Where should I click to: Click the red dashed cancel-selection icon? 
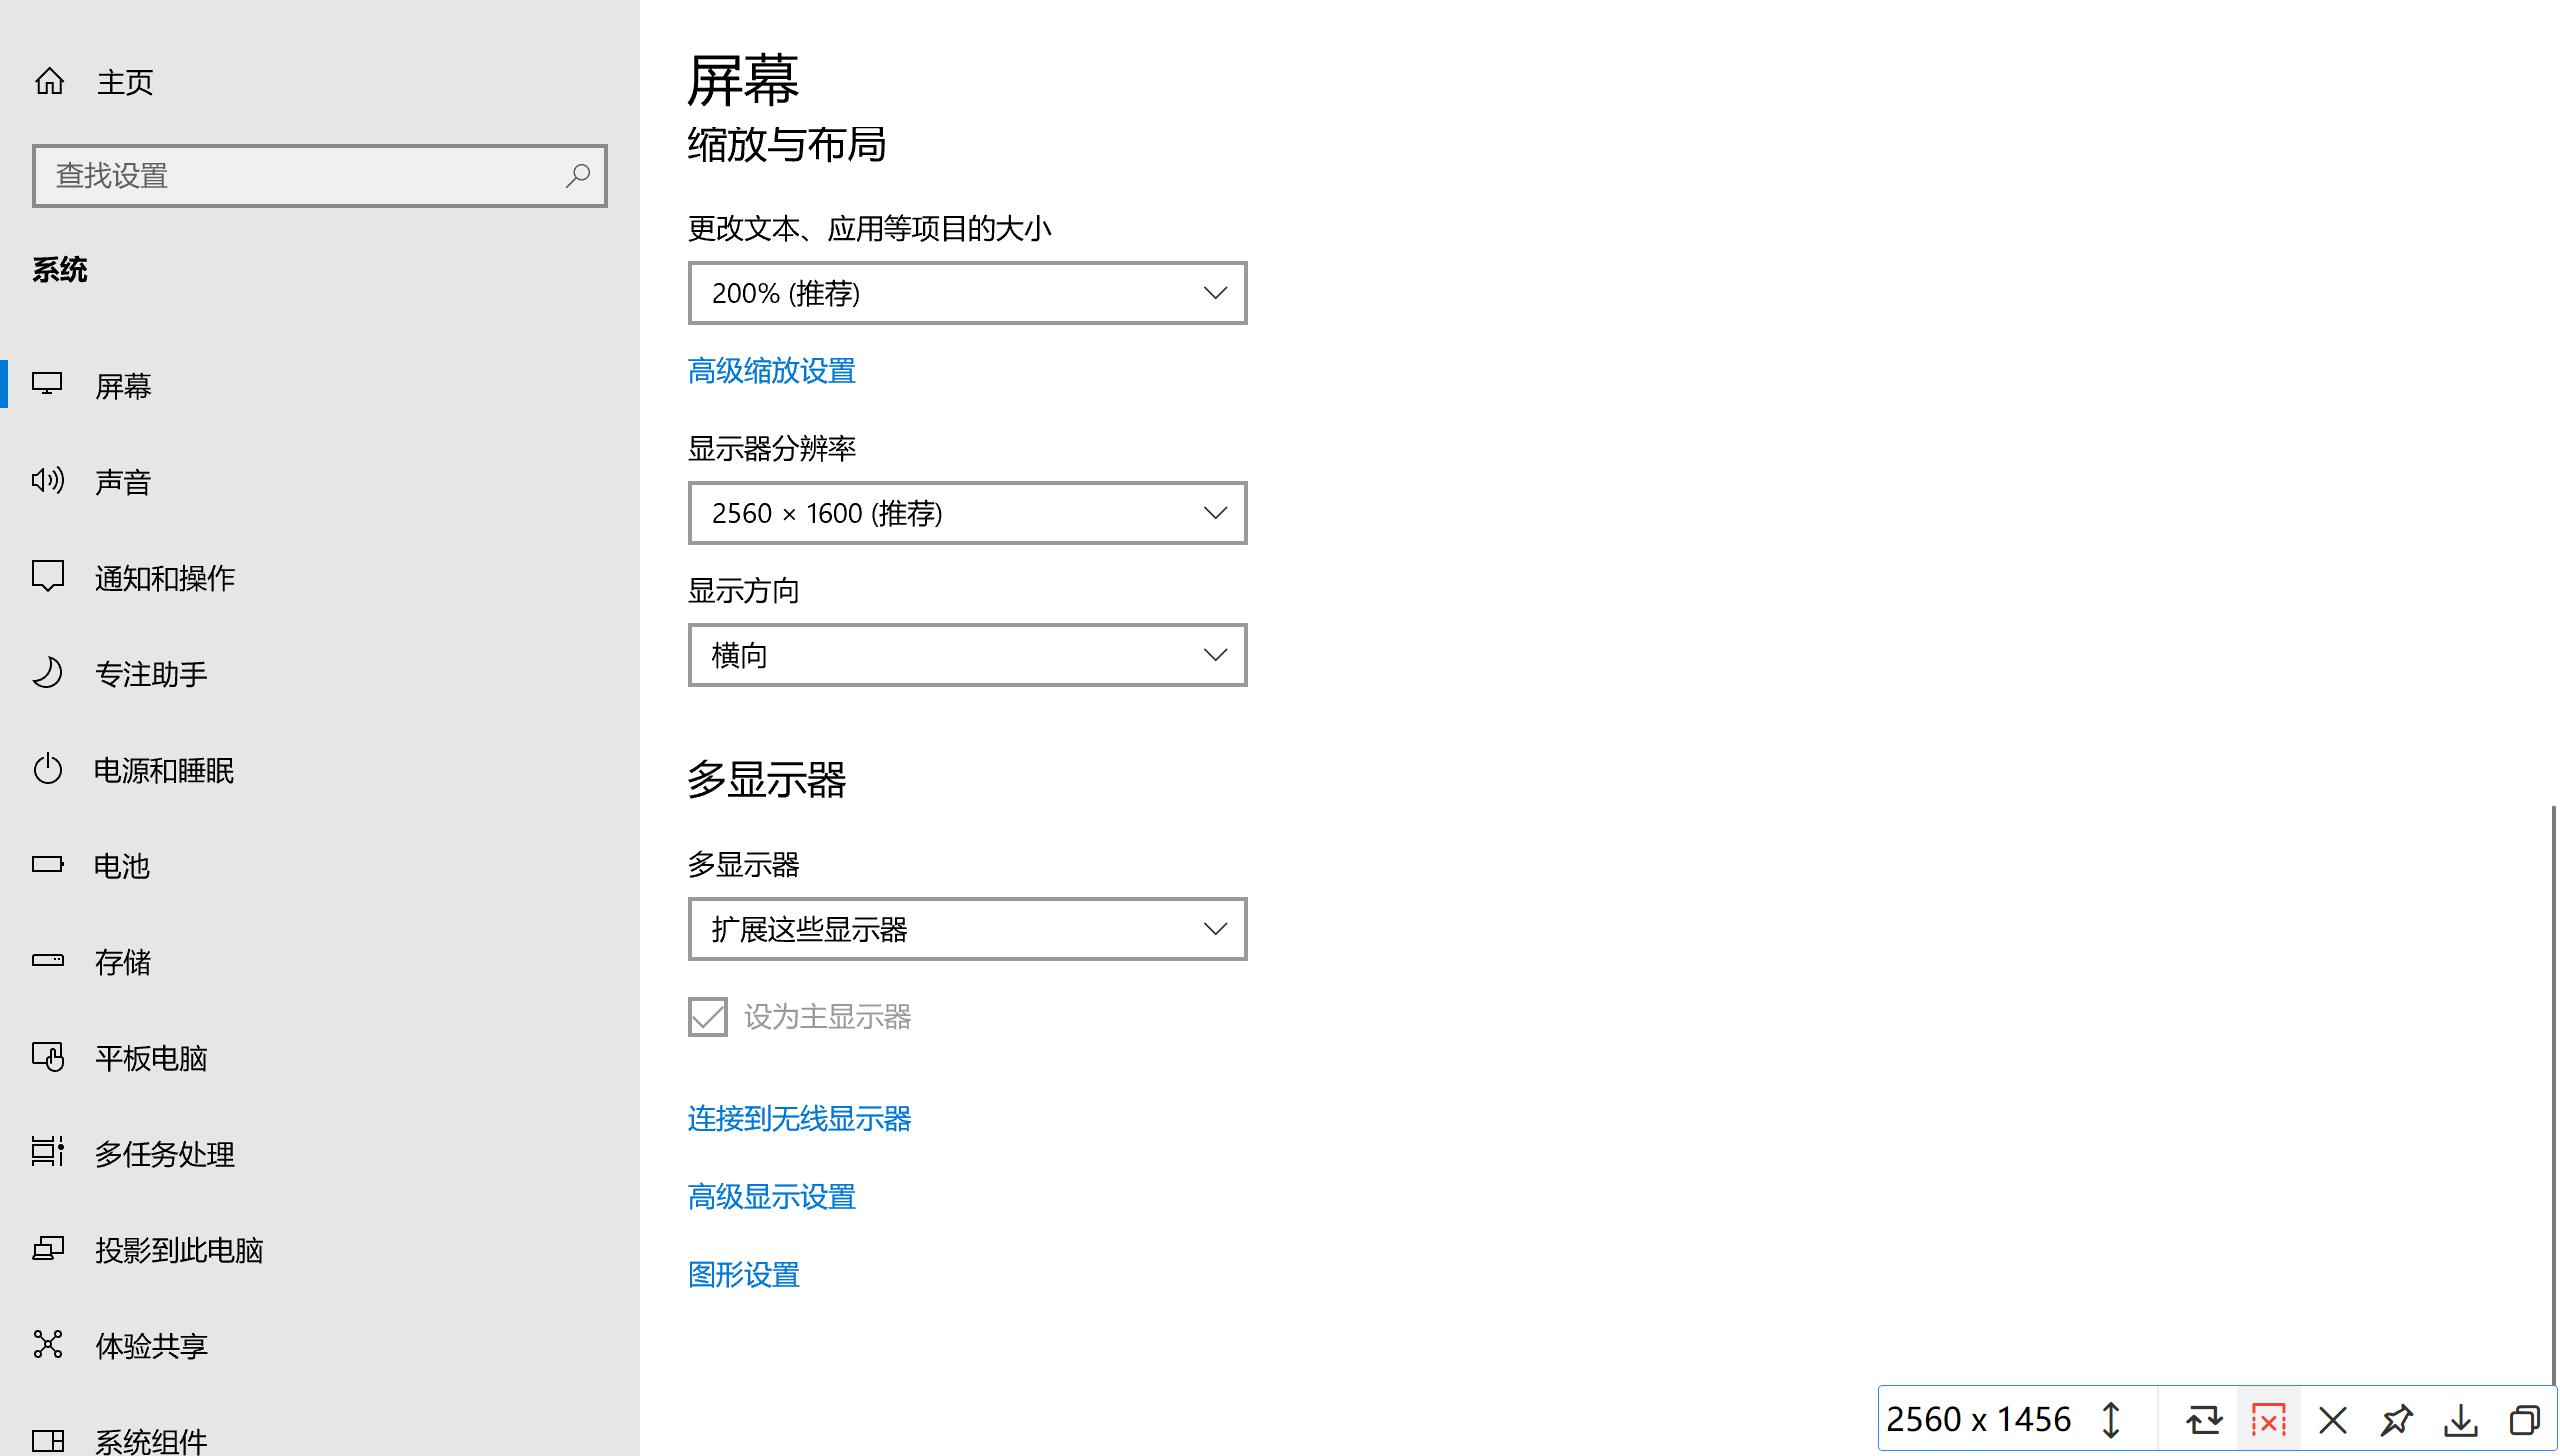coord(2268,1420)
